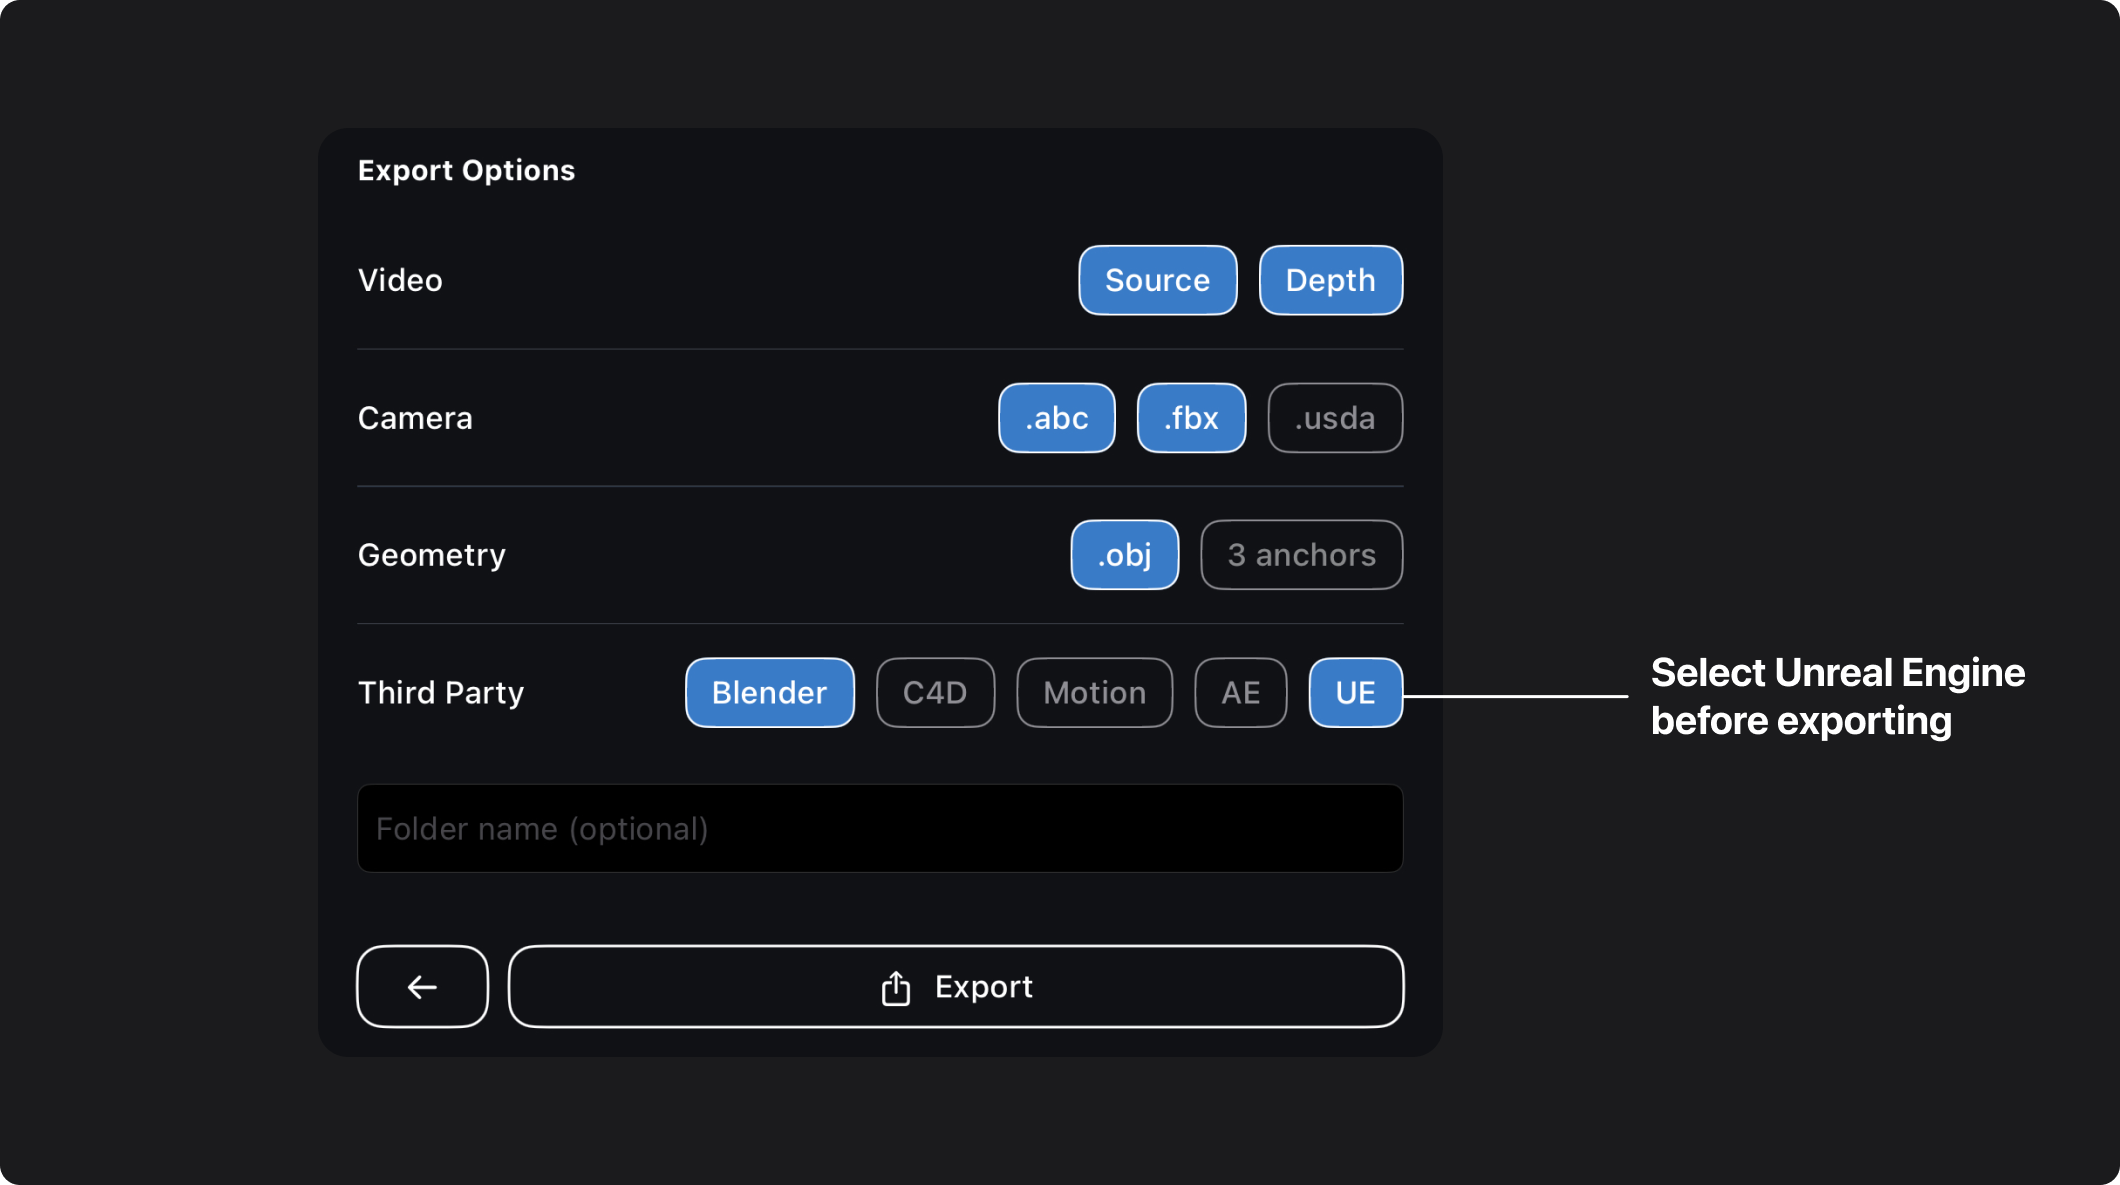Select the Motion export preset
2120x1185 pixels.
click(1095, 691)
